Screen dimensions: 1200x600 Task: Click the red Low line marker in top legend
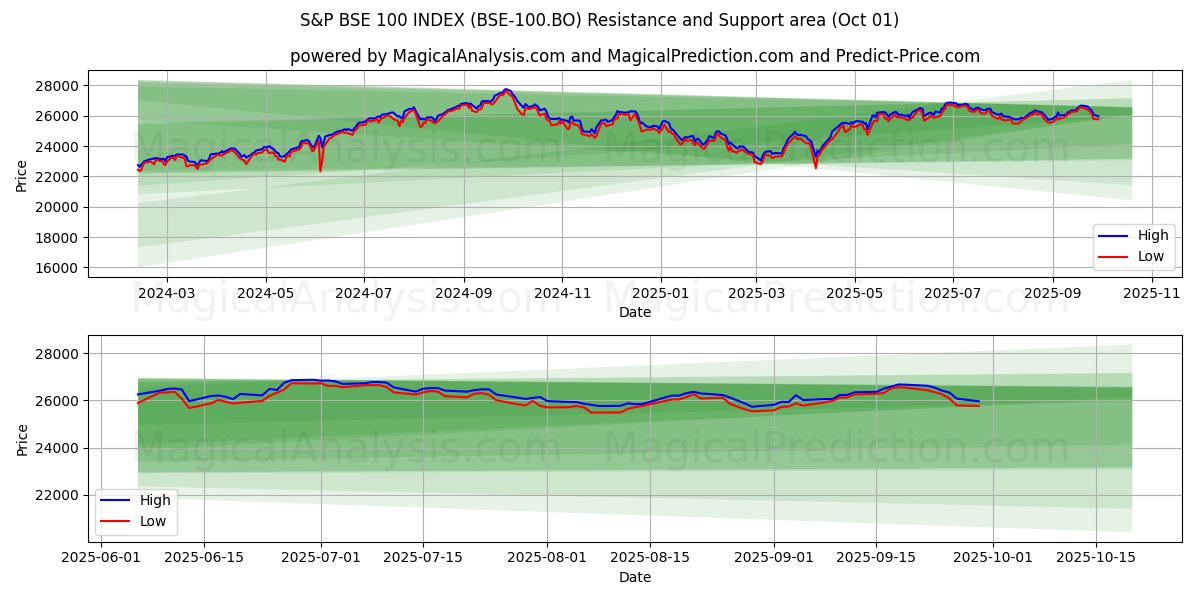tap(1114, 256)
